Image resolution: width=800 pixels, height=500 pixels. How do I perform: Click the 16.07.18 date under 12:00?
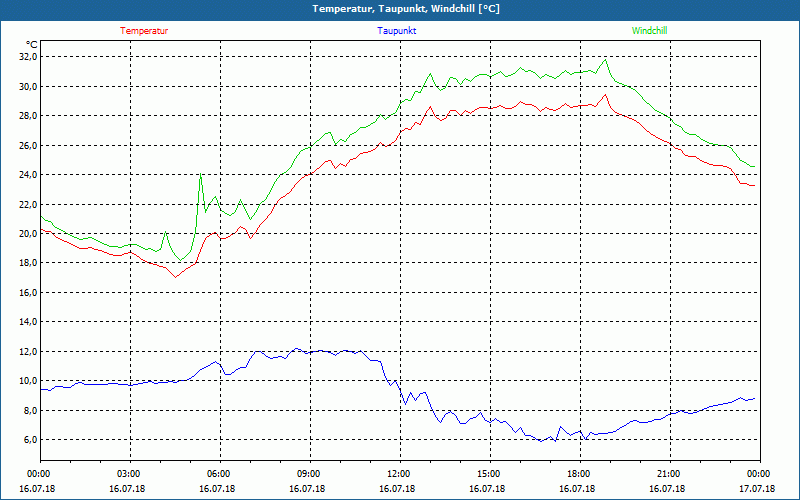pos(397,489)
